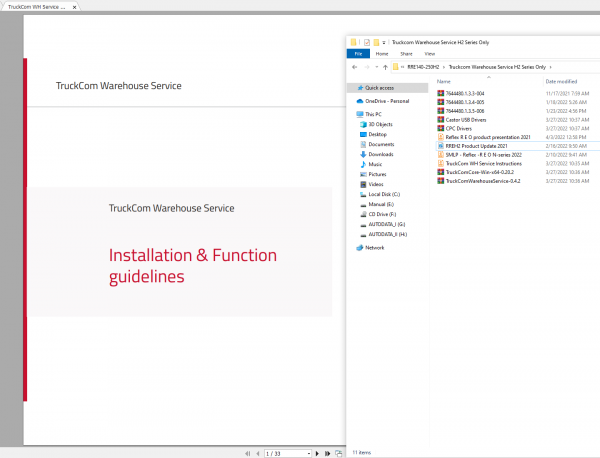
Task: Click the PDF icon of TruckCom WH Service Instructions
Action: (x=440, y=163)
